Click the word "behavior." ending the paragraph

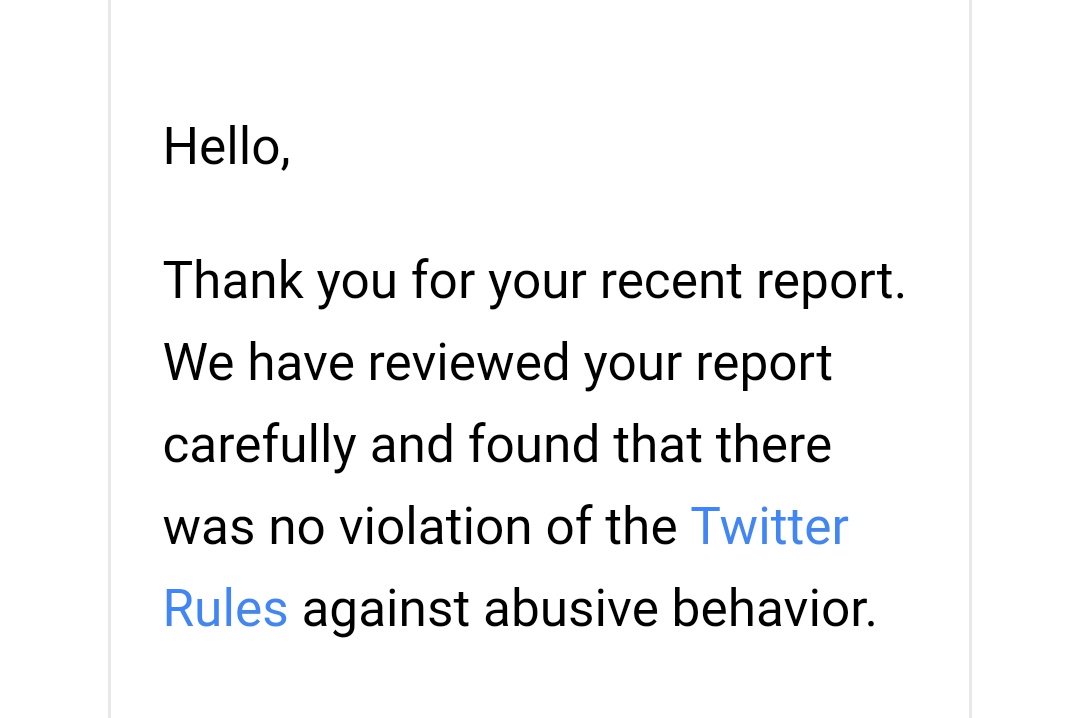[x=774, y=609]
